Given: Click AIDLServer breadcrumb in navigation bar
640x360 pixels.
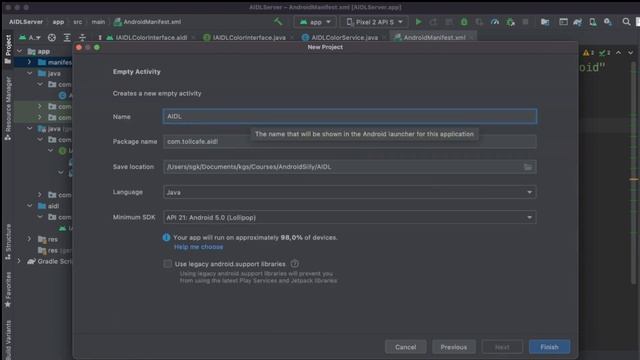Looking at the screenshot, I should coord(26,22).
